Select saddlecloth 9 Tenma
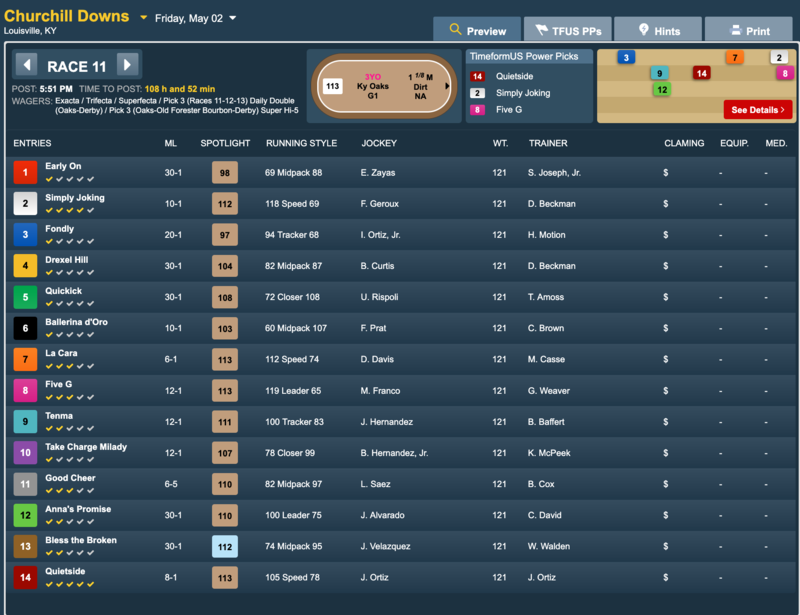800x615 pixels. point(25,422)
